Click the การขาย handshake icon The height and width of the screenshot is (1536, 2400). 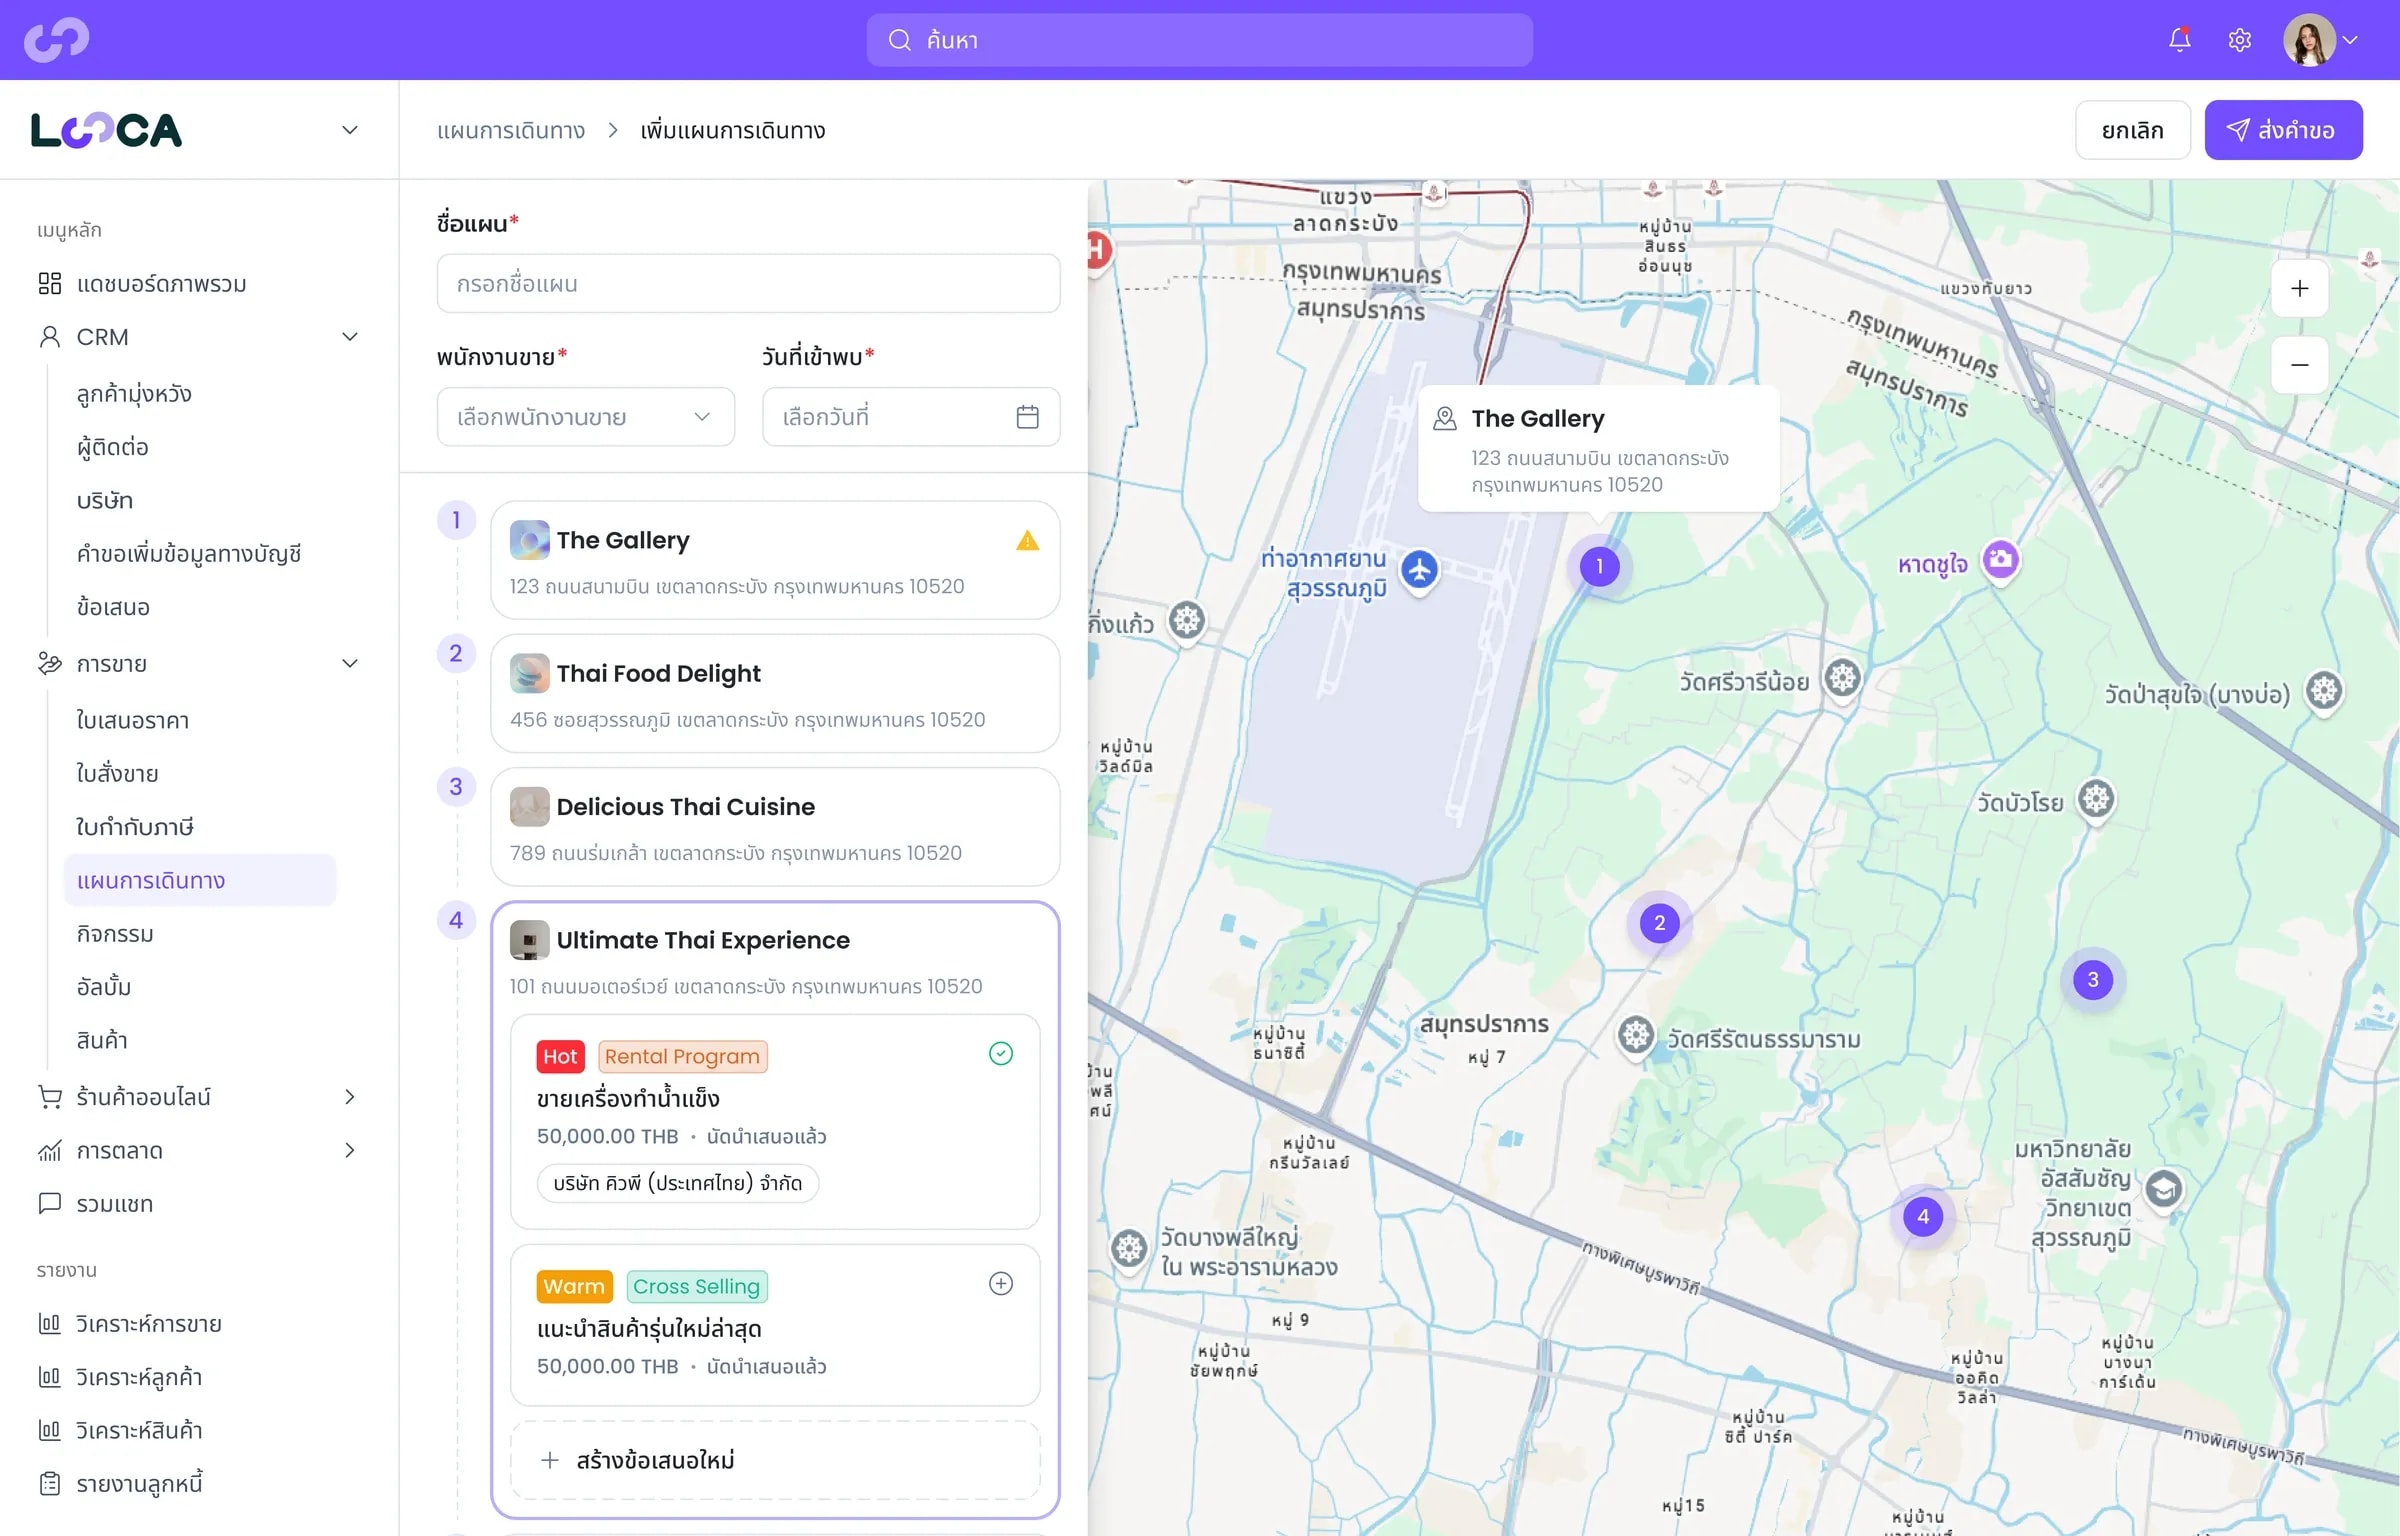(49, 664)
